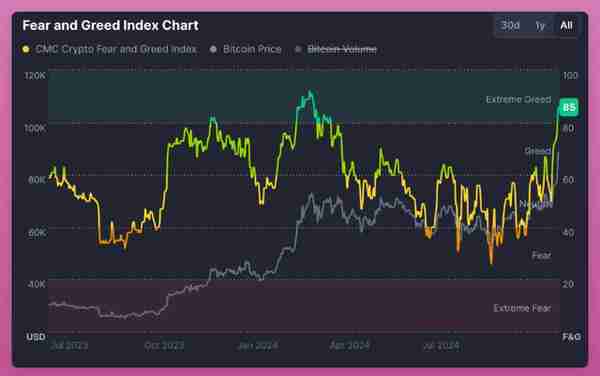Switch to the 1y time range
This screenshot has width=600, height=376.
coord(540,26)
